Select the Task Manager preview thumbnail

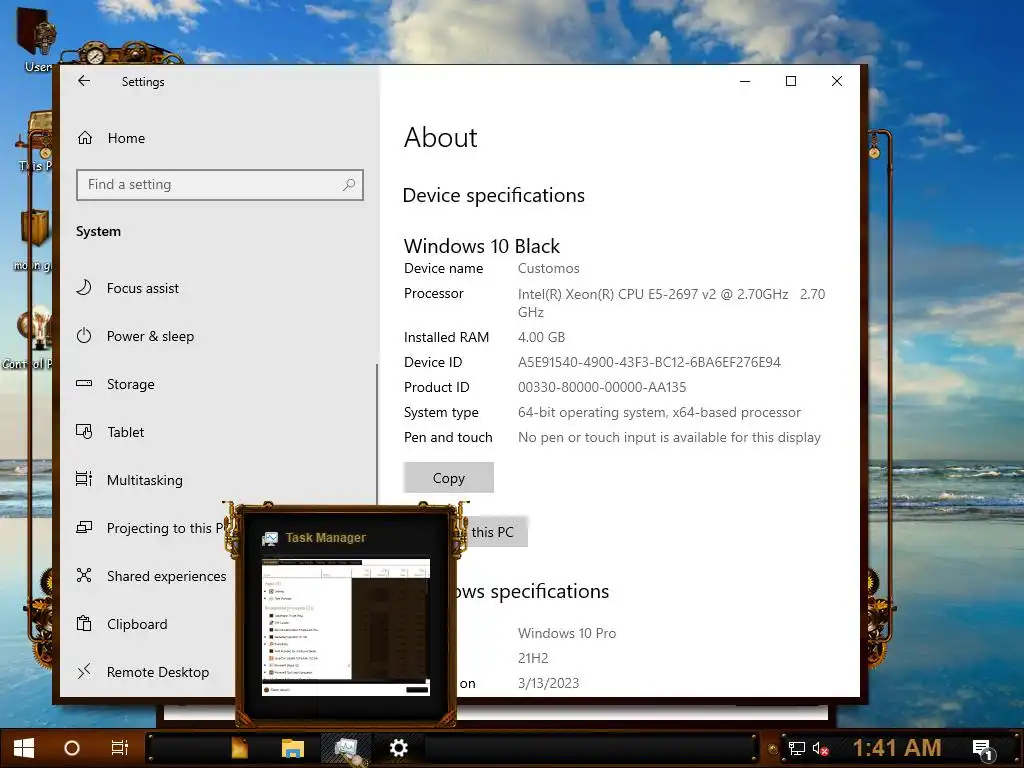click(345, 626)
